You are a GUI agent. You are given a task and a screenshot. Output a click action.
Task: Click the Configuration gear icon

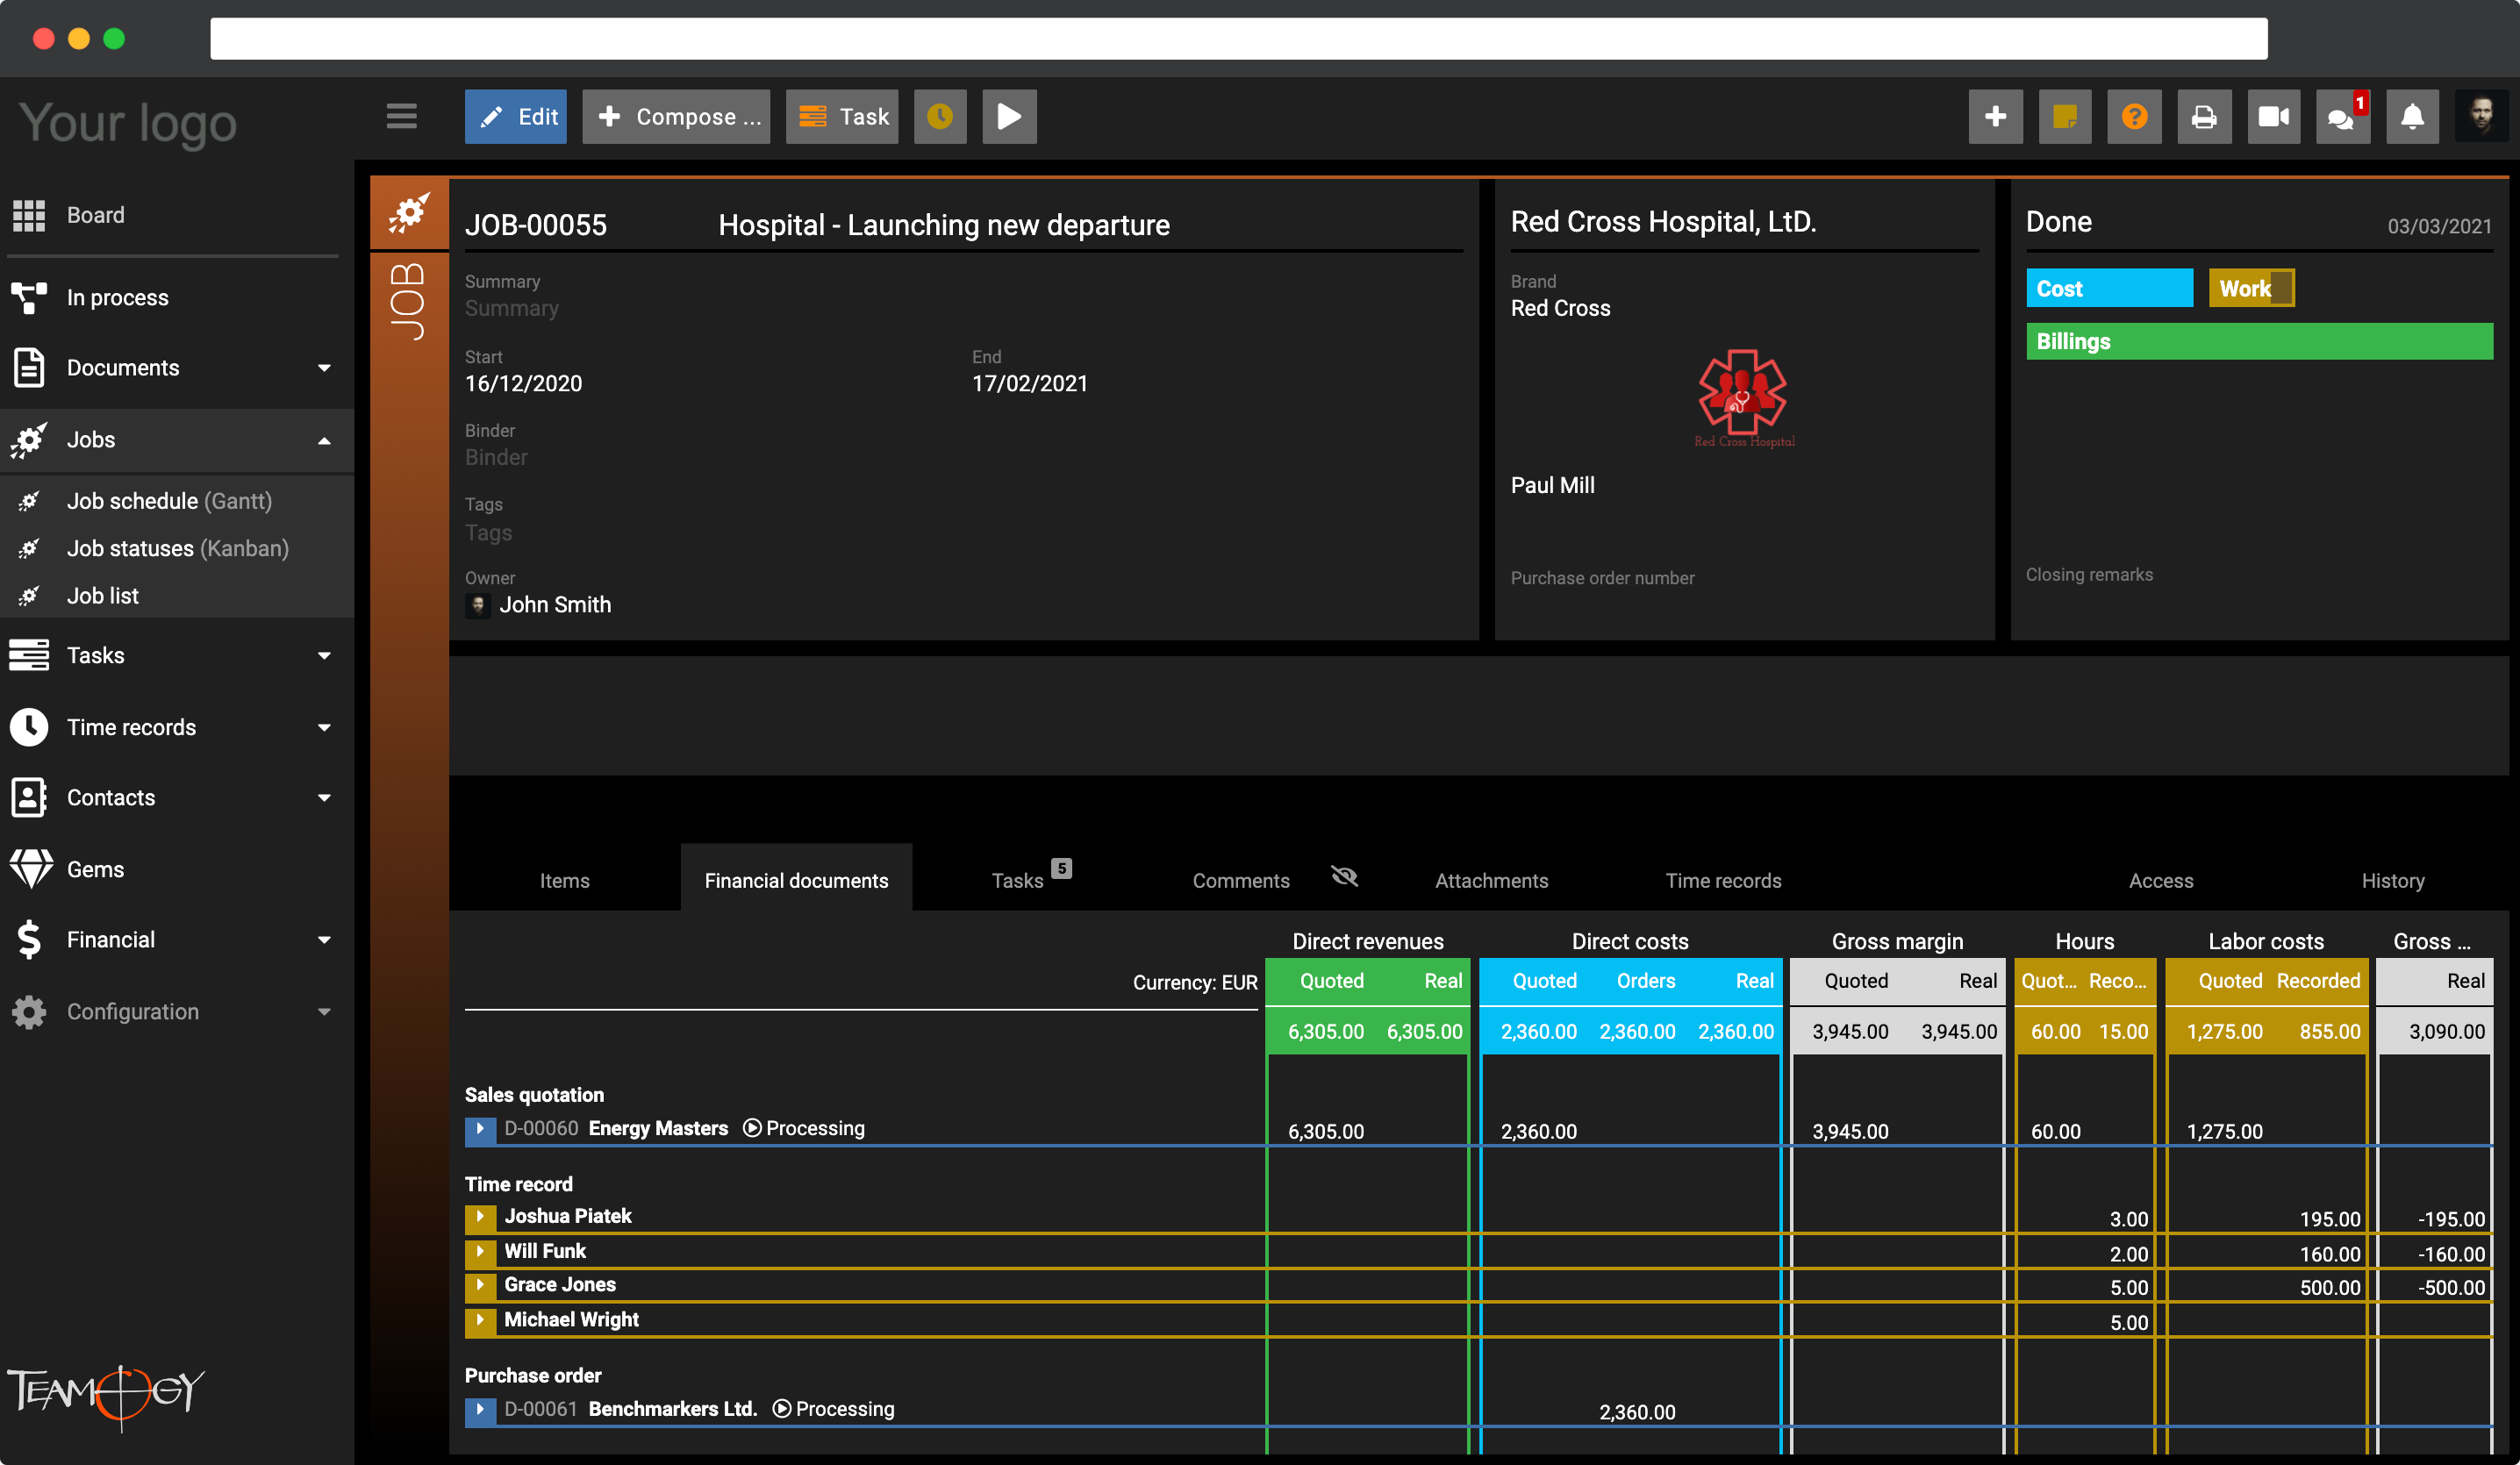(x=29, y=1012)
